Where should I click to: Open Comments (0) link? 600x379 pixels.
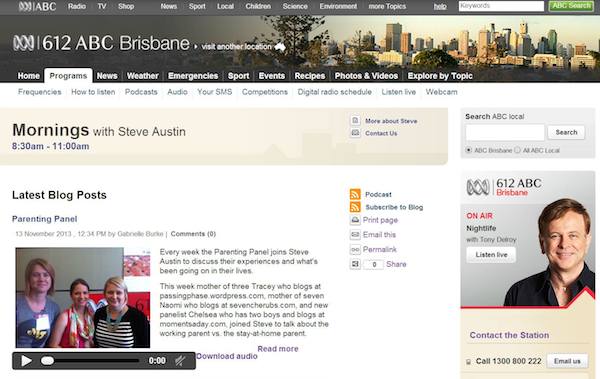click(193, 234)
